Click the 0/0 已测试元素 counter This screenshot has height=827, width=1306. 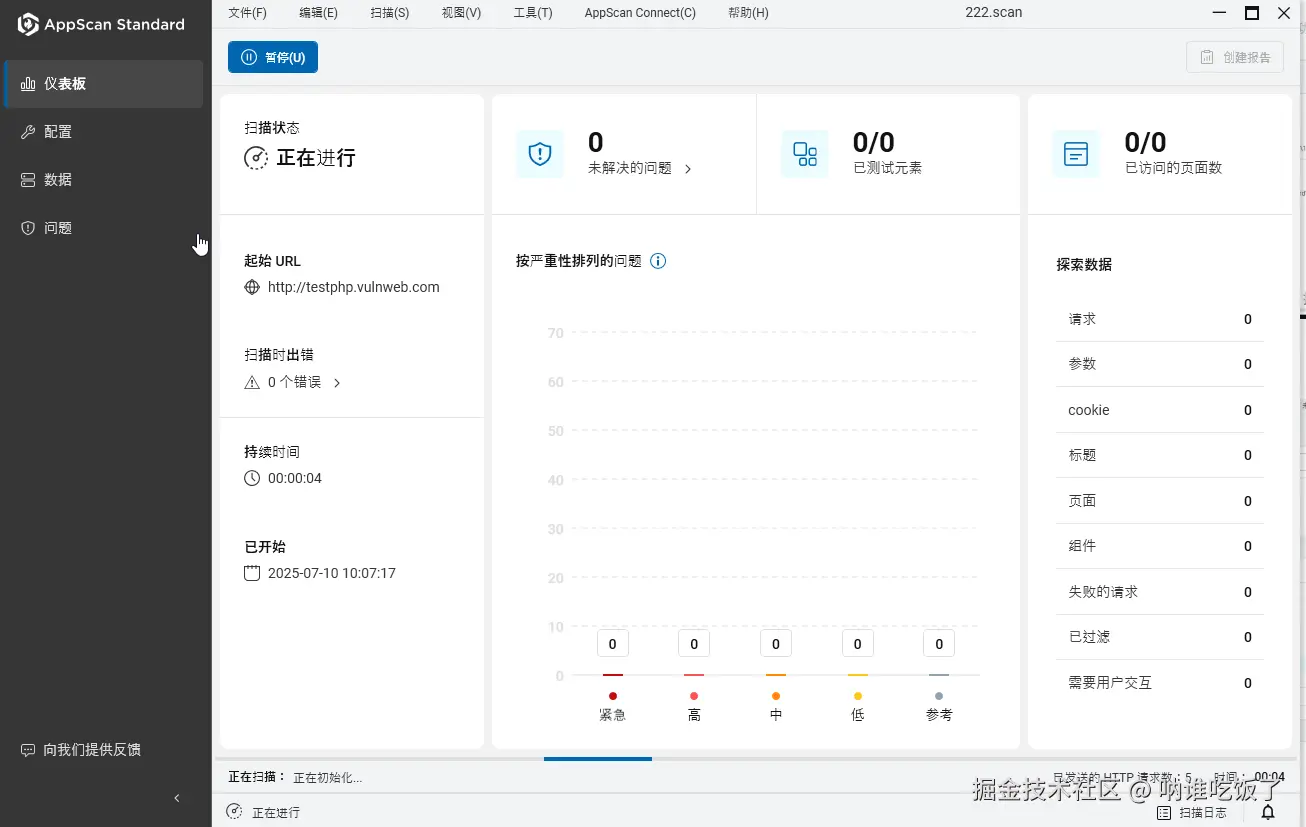874,143
